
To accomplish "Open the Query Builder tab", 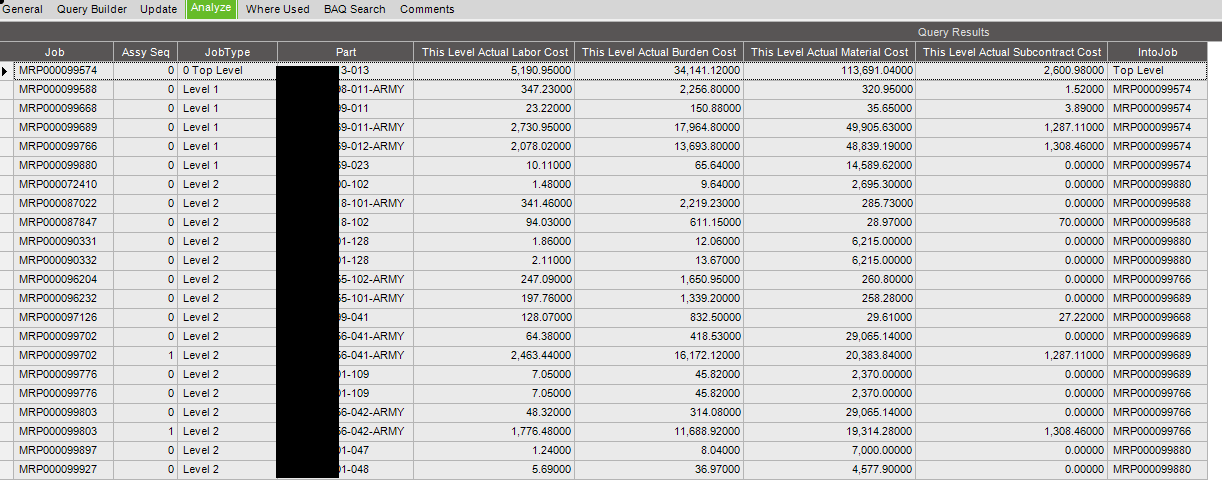I will pyautogui.click(x=92, y=9).
